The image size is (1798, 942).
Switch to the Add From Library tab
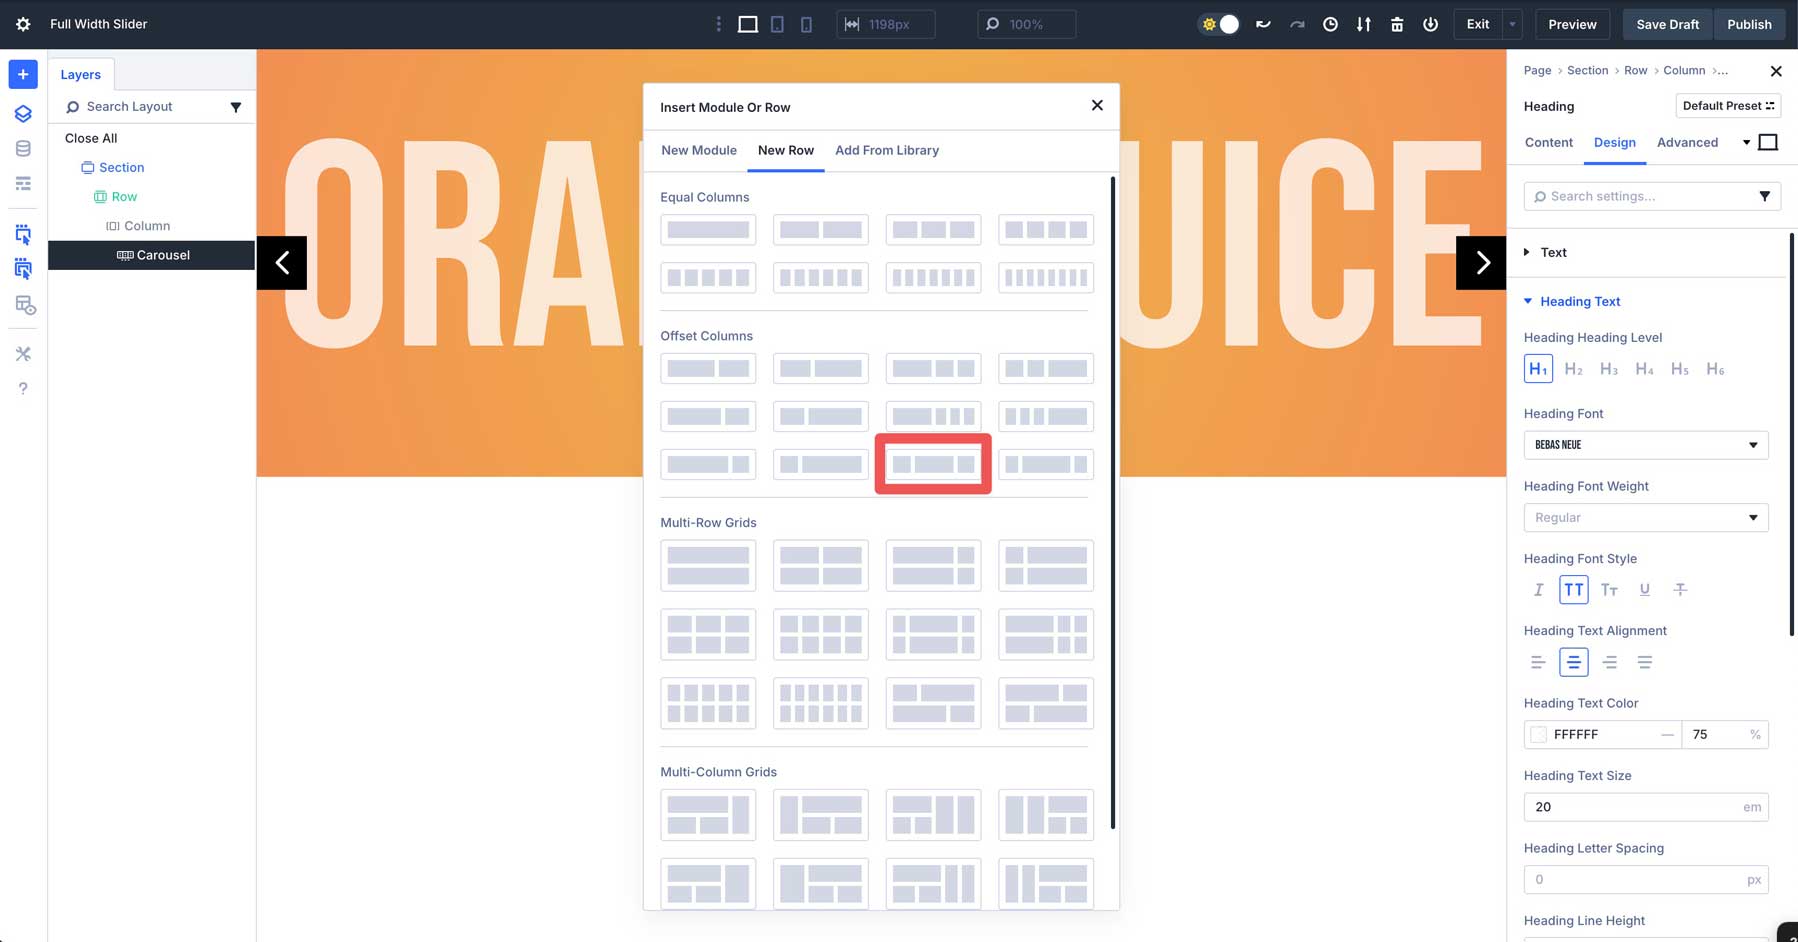click(x=886, y=150)
